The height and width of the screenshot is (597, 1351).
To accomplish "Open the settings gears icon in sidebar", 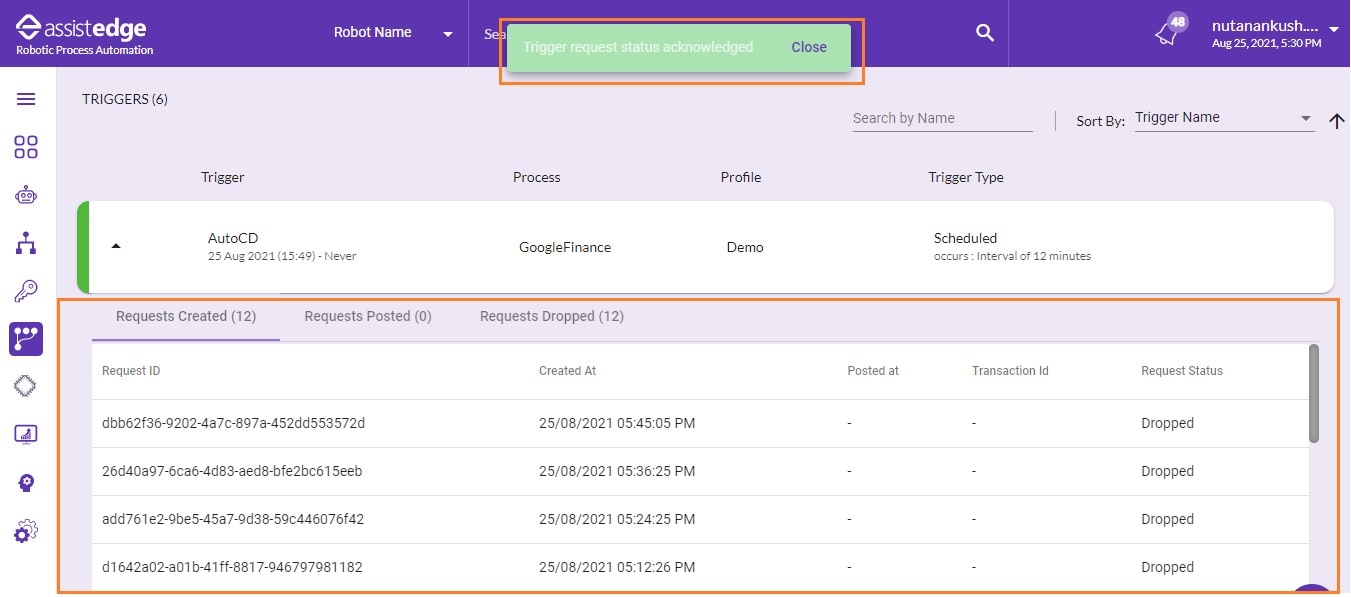I will pos(26,531).
